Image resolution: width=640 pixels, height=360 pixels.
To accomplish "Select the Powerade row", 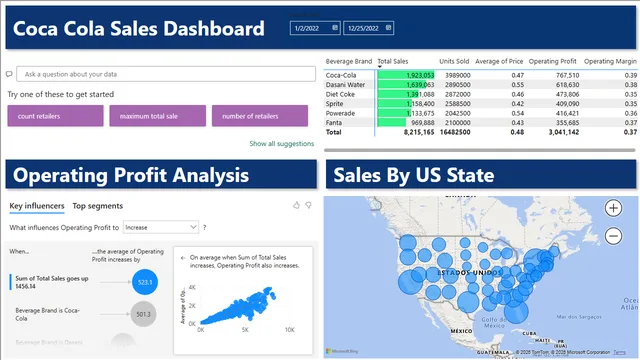I will coord(481,113).
